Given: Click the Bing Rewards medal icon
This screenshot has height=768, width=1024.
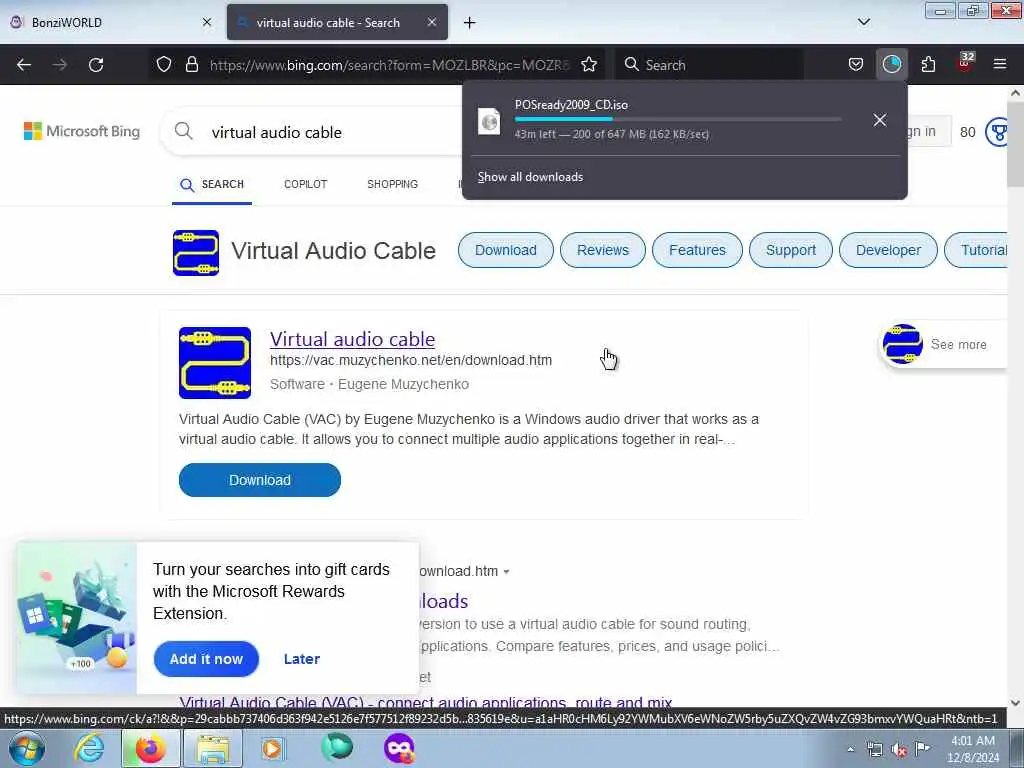Looking at the screenshot, I should (x=997, y=132).
